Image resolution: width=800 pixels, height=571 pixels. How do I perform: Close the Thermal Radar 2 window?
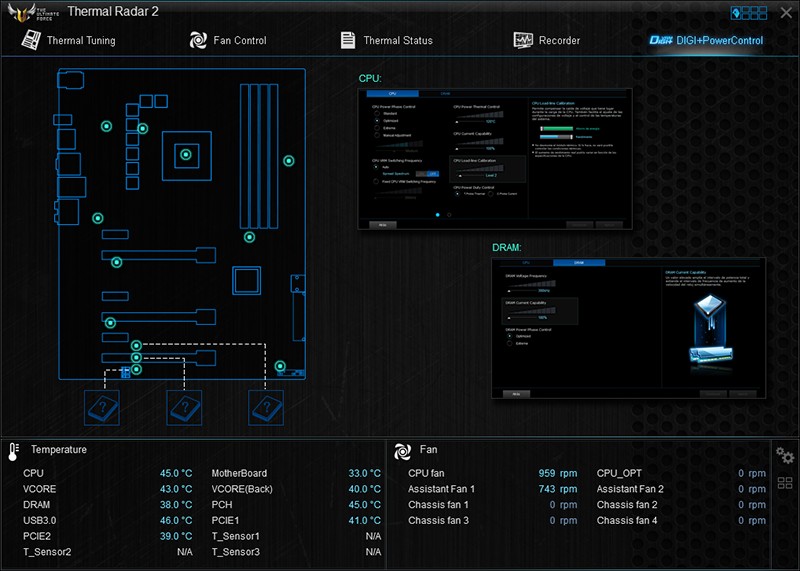click(786, 13)
